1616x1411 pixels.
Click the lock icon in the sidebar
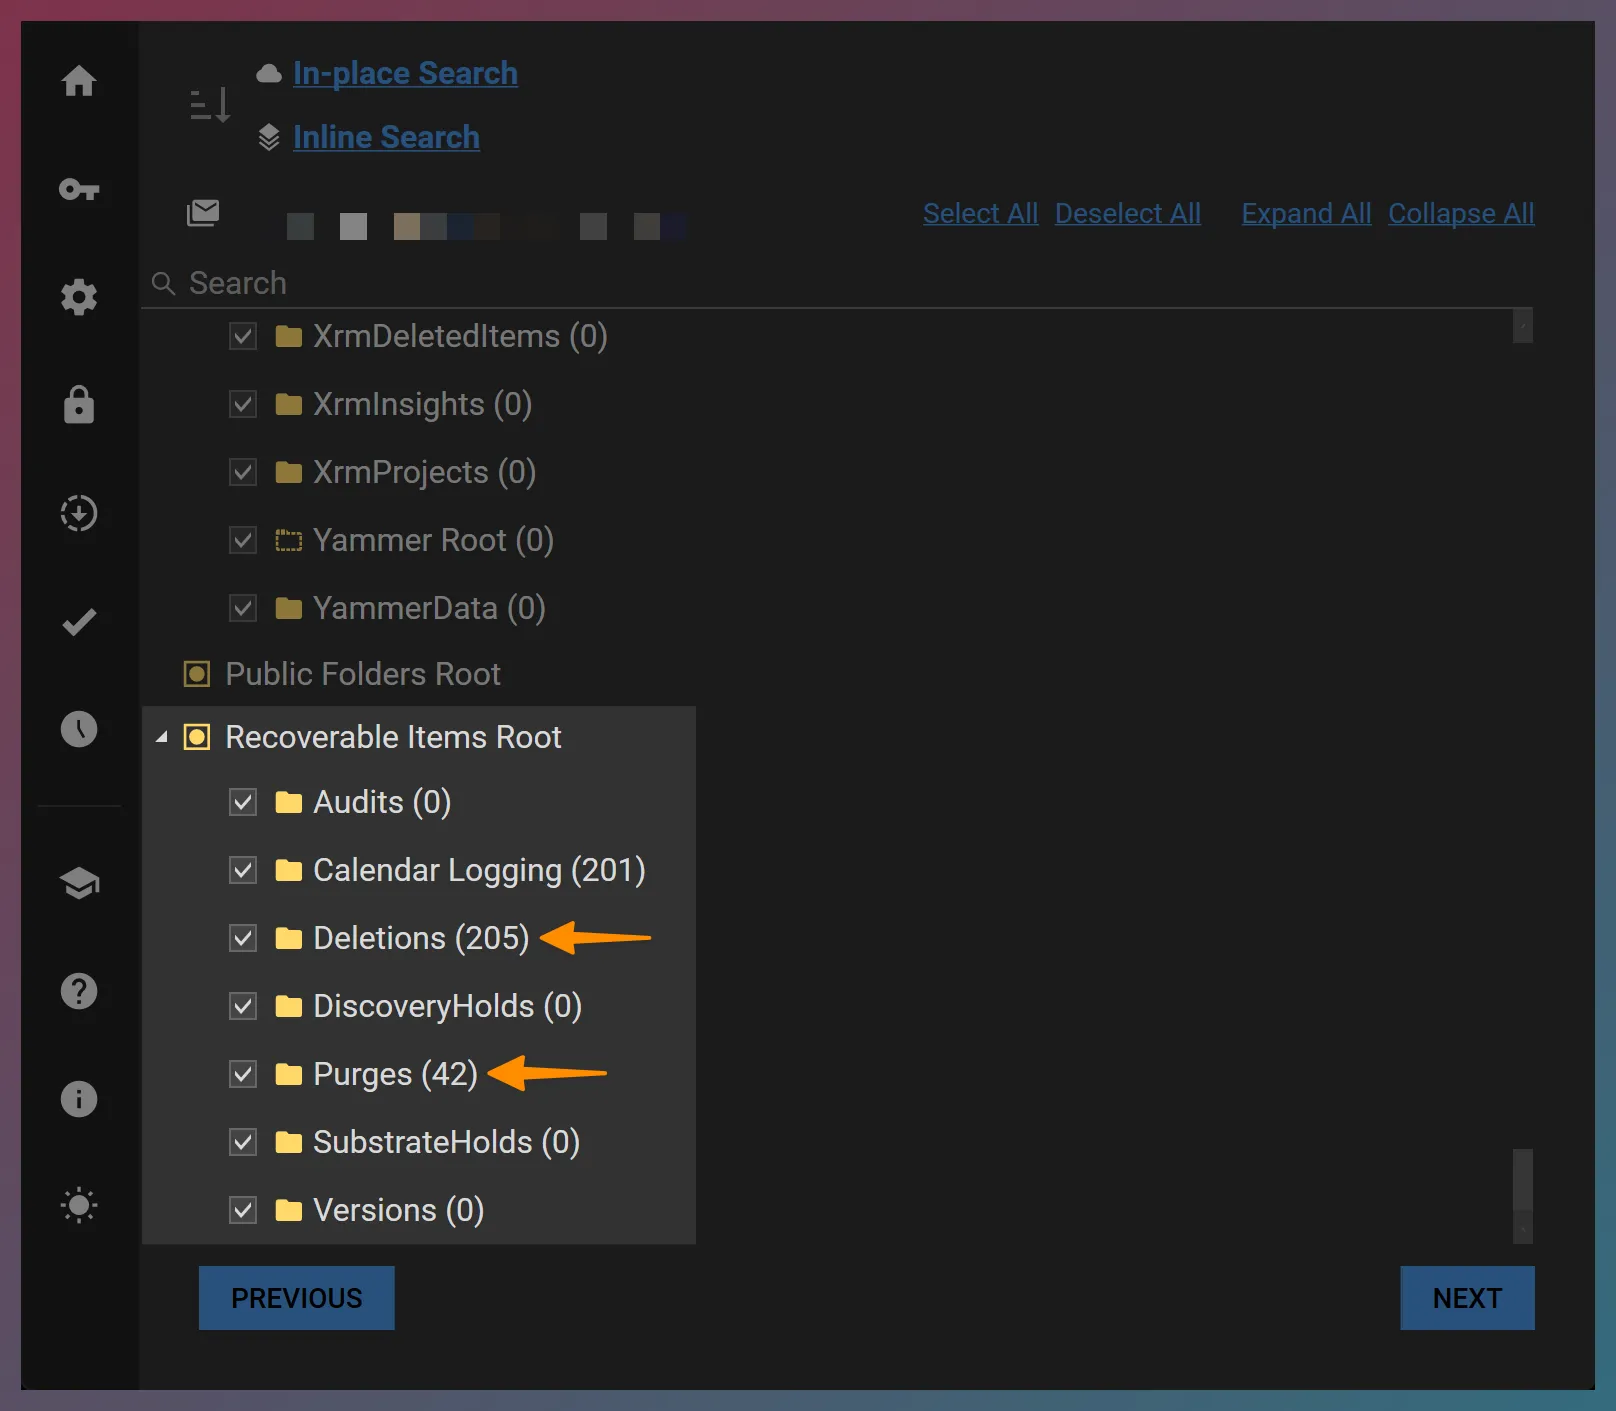point(79,405)
